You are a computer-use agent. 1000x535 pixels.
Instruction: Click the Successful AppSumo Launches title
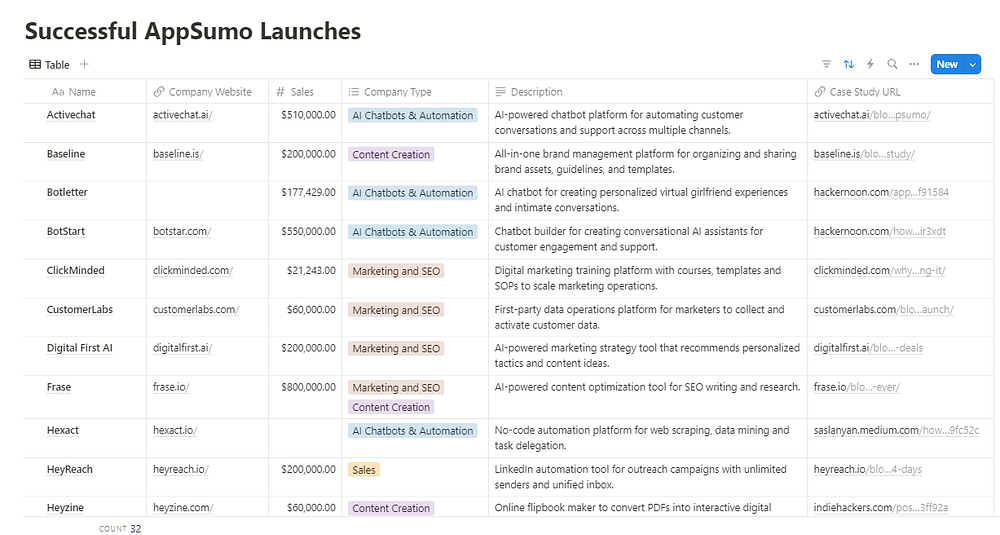point(193,31)
